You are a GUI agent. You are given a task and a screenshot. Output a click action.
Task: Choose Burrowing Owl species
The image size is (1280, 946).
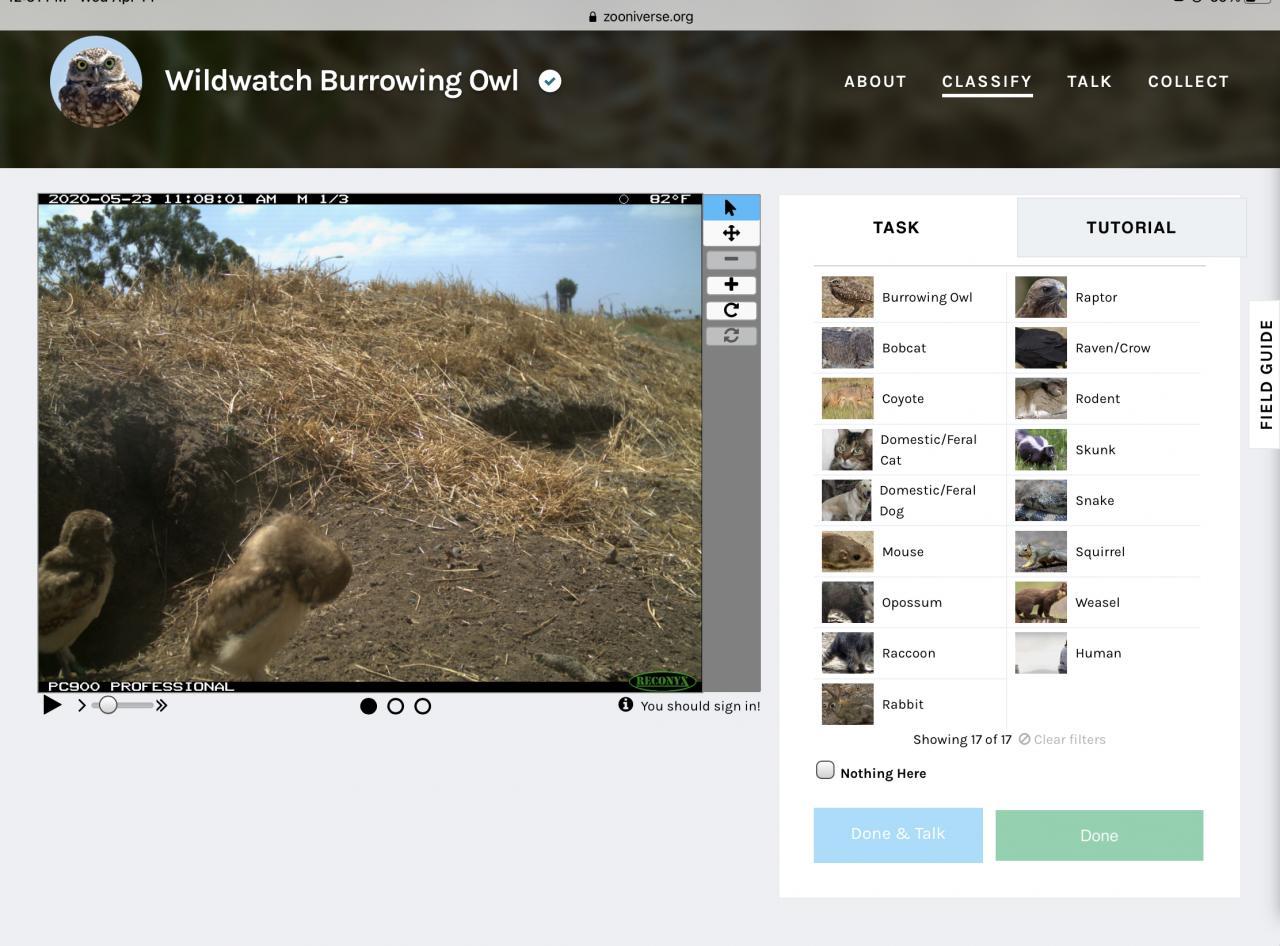point(909,297)
